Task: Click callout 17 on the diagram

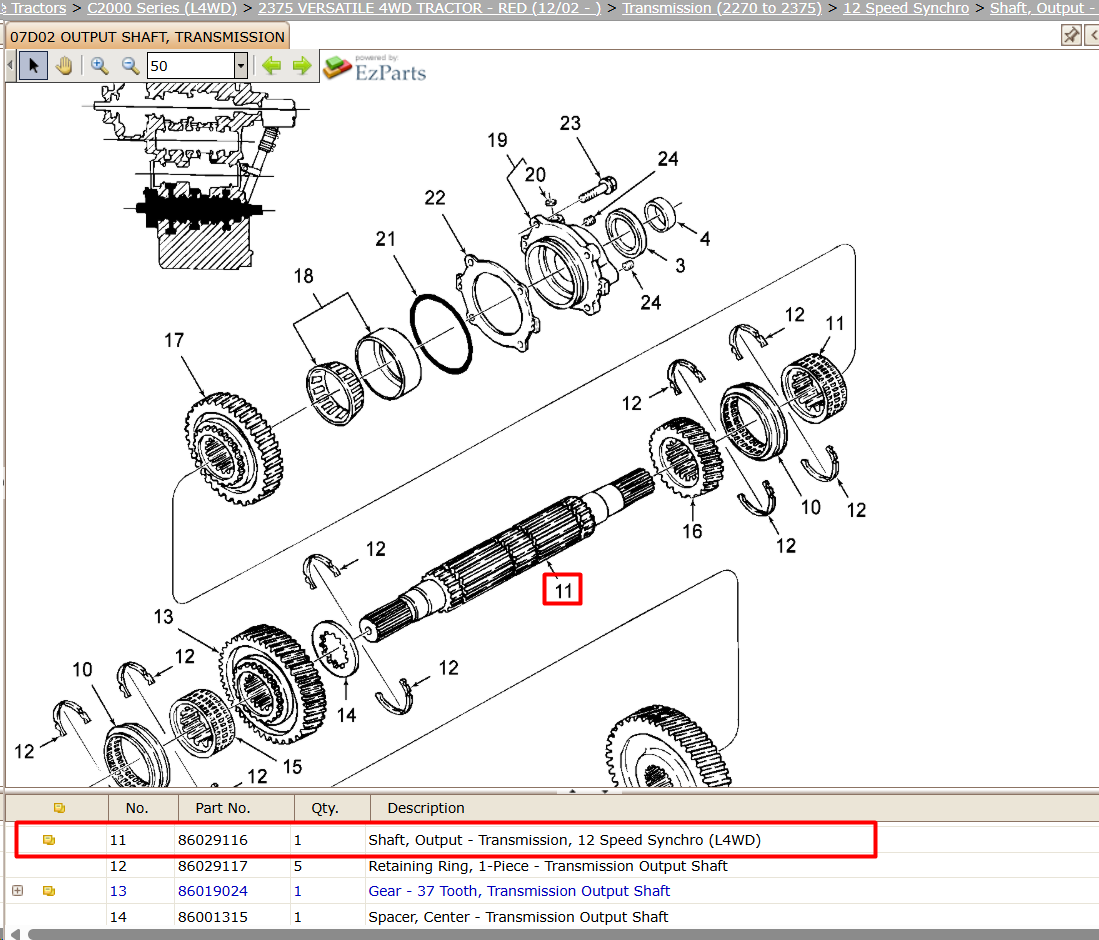Action: (174, 341)
